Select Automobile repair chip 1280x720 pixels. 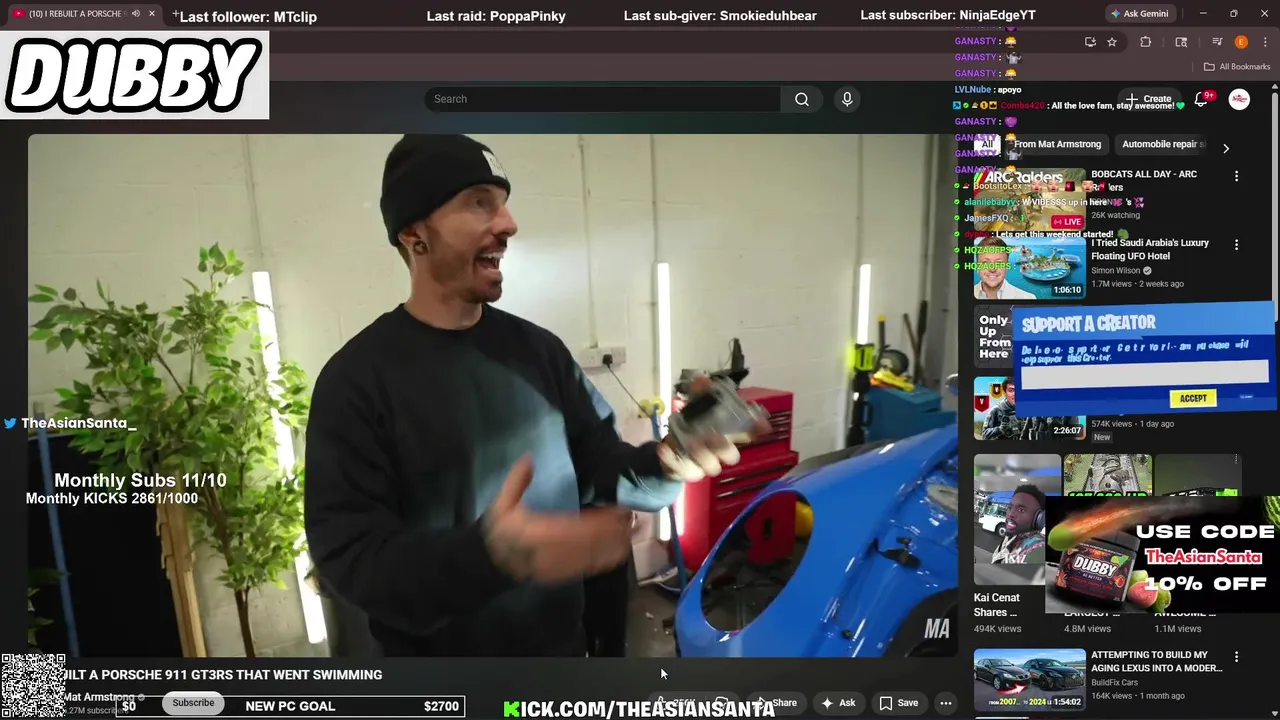1160,144
